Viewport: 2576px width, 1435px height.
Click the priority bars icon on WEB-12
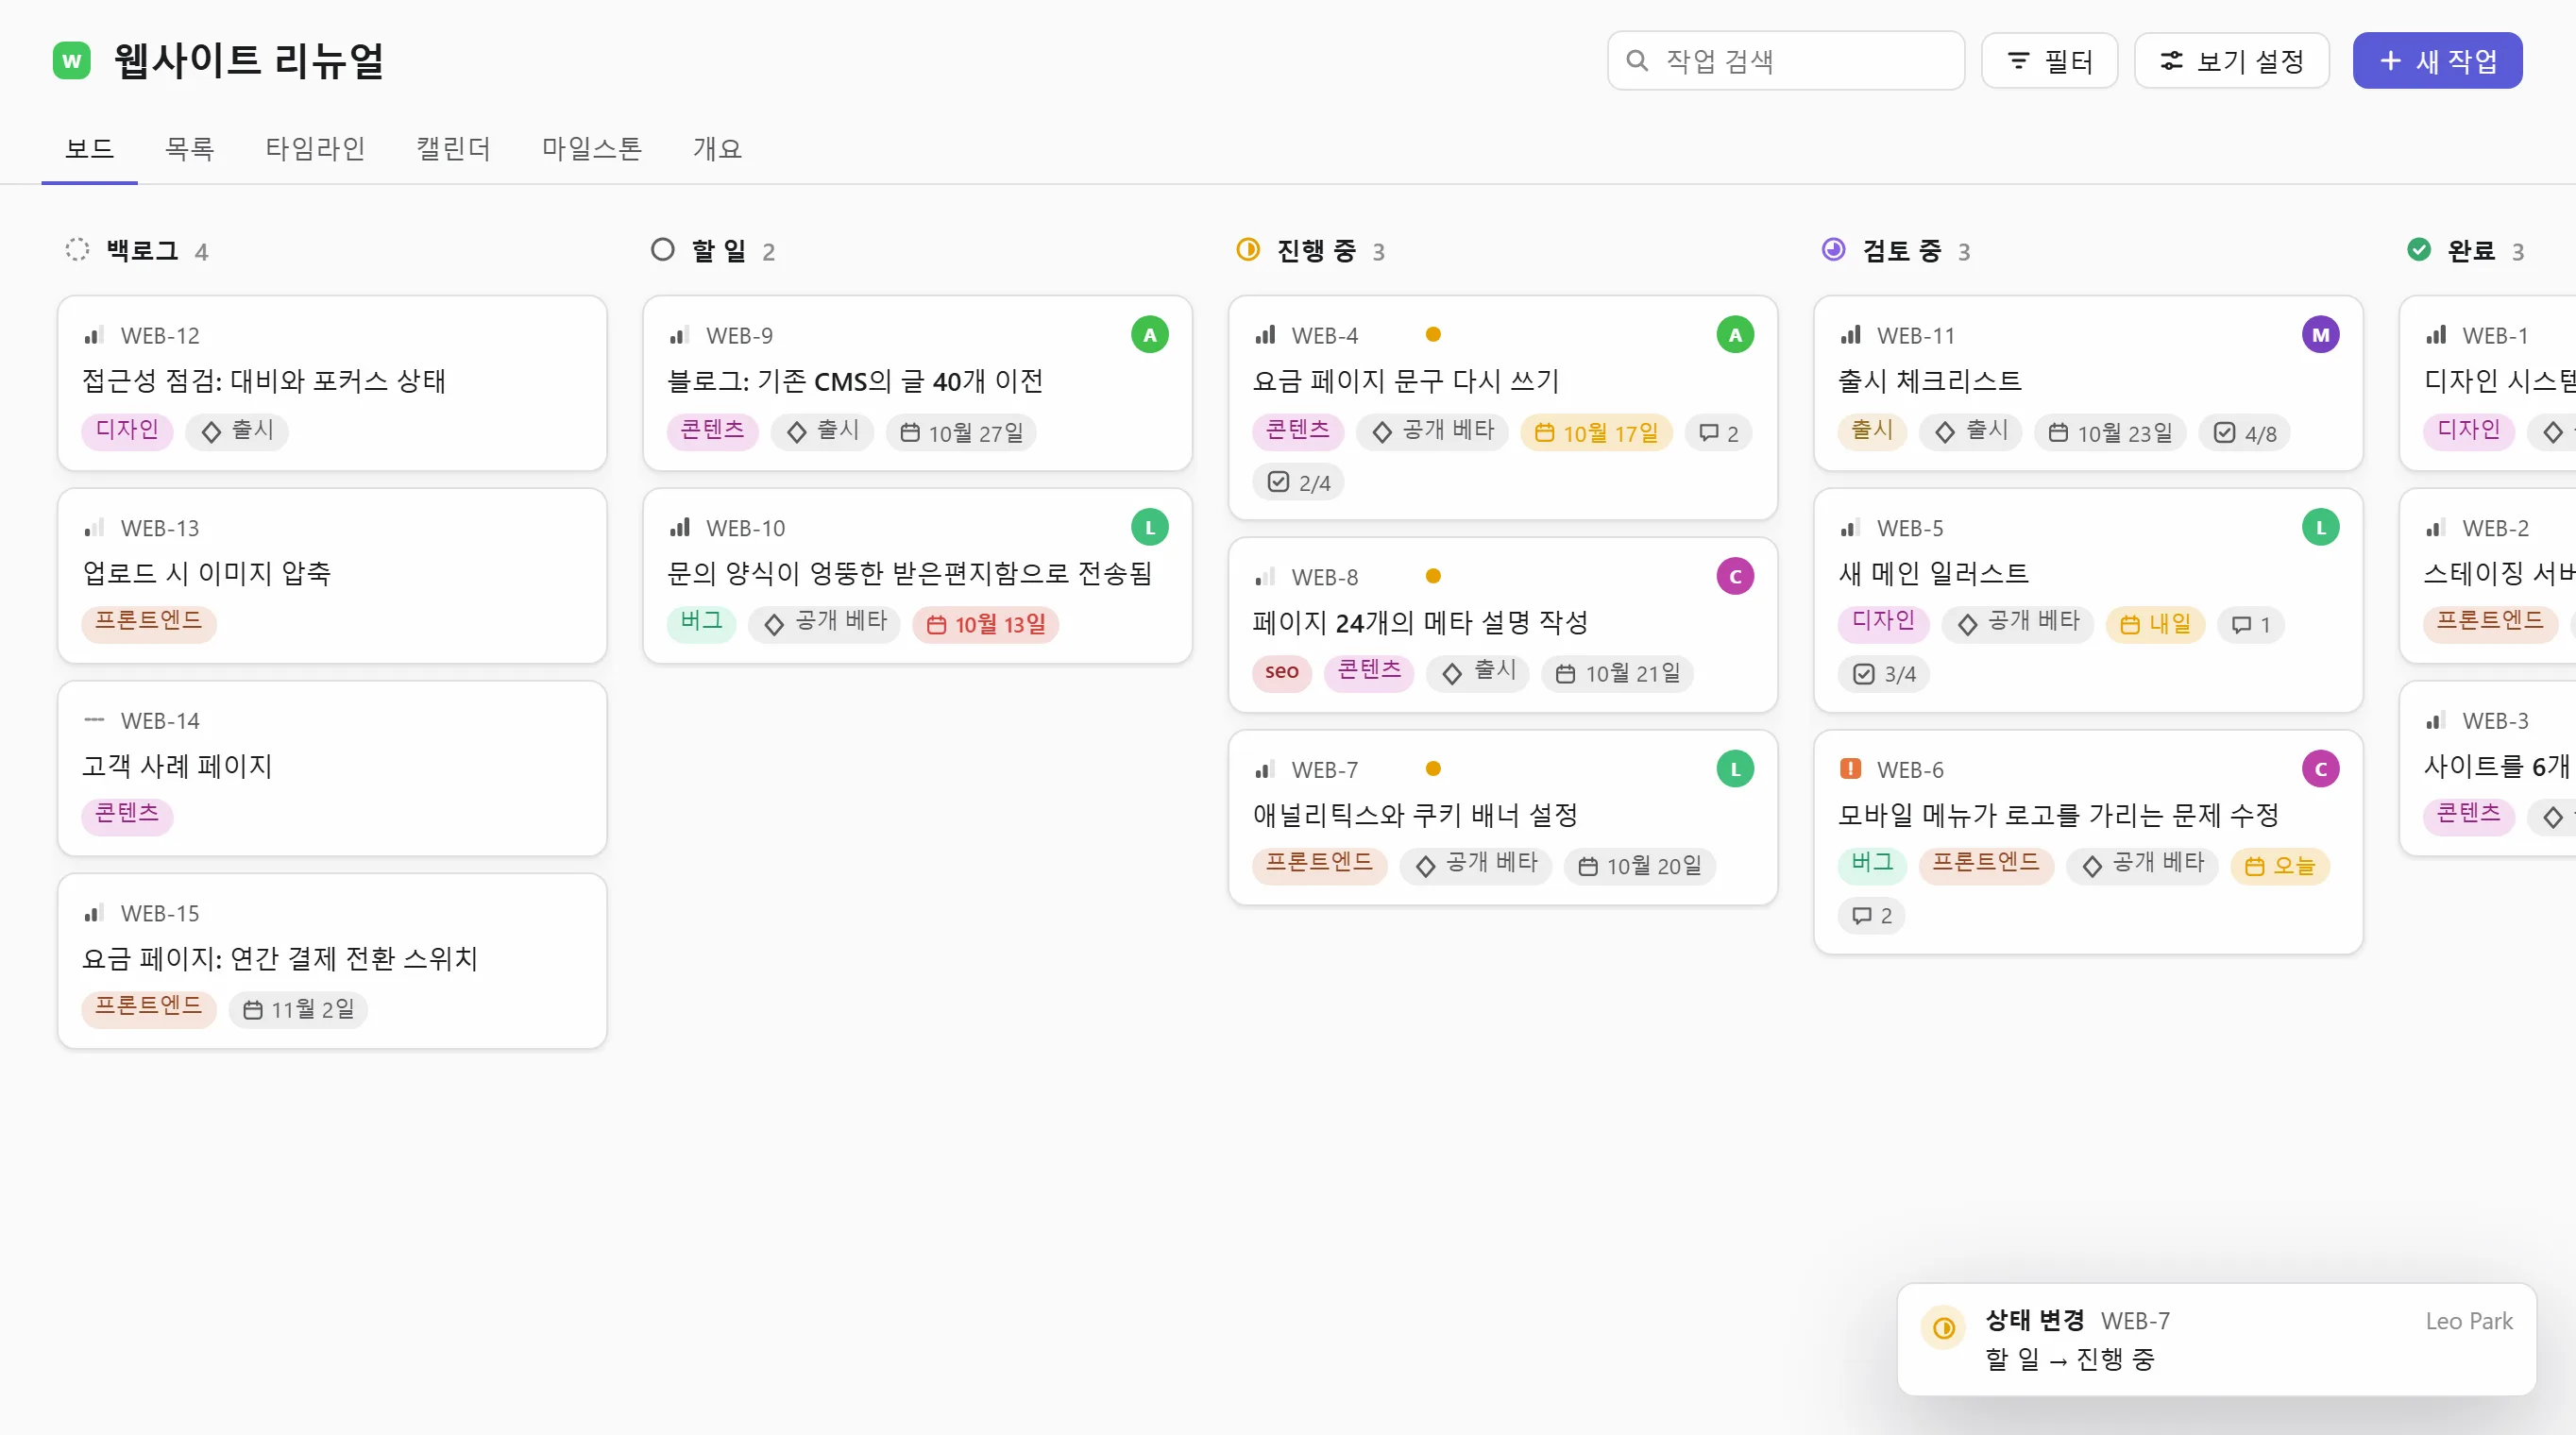94,335
